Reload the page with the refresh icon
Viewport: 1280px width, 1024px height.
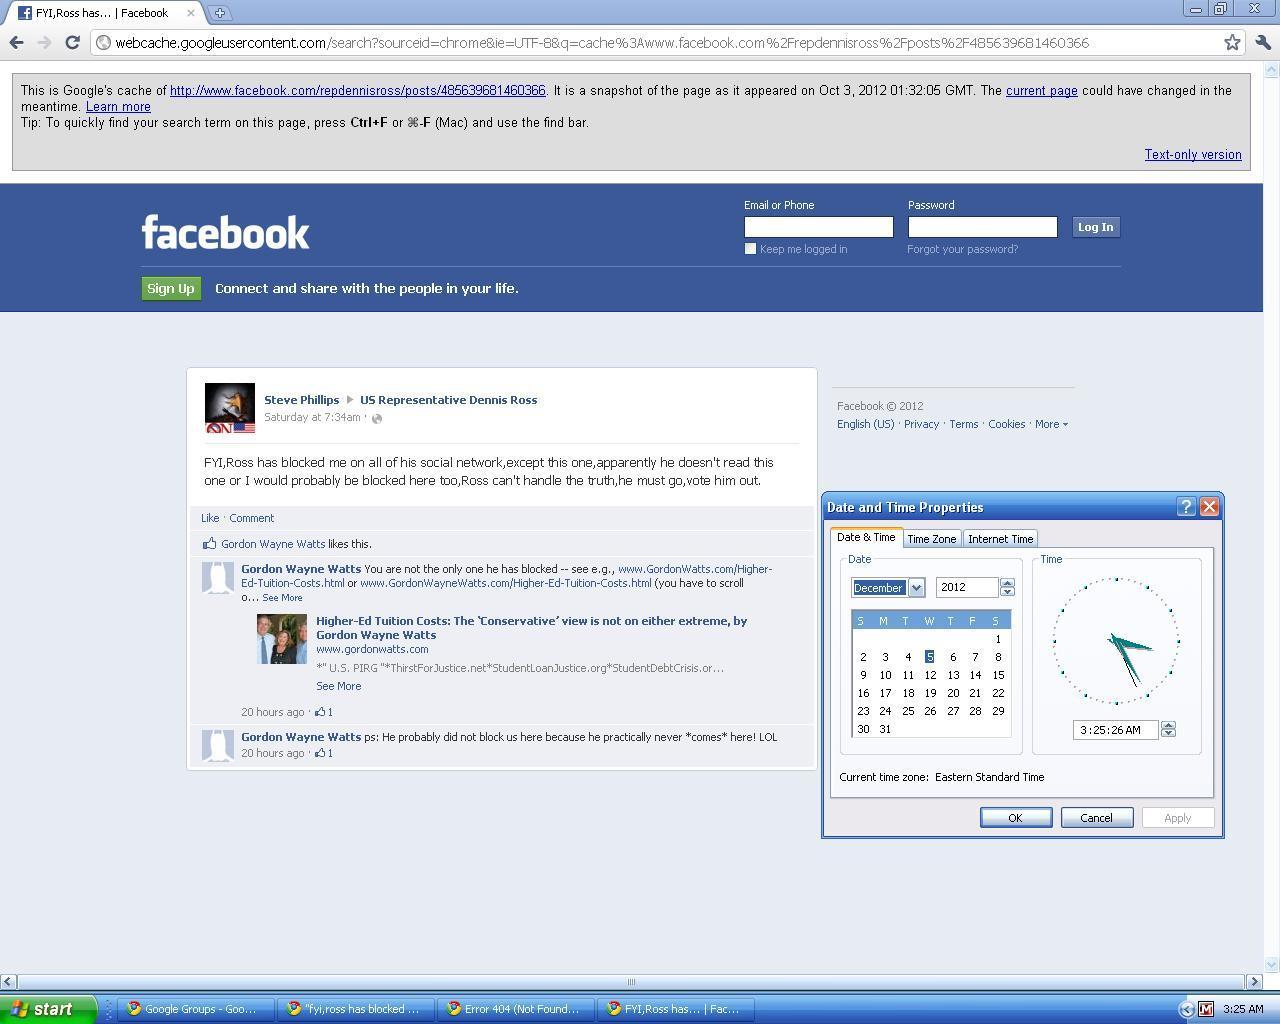pos(72,42)
